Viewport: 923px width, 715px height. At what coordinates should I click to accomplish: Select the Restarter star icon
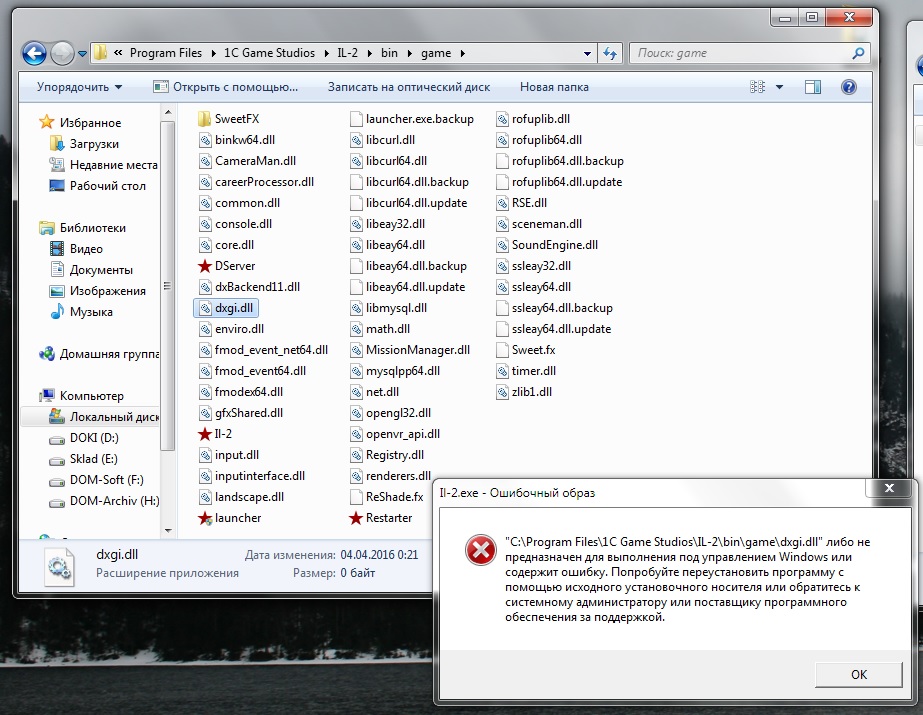point(356,518)
